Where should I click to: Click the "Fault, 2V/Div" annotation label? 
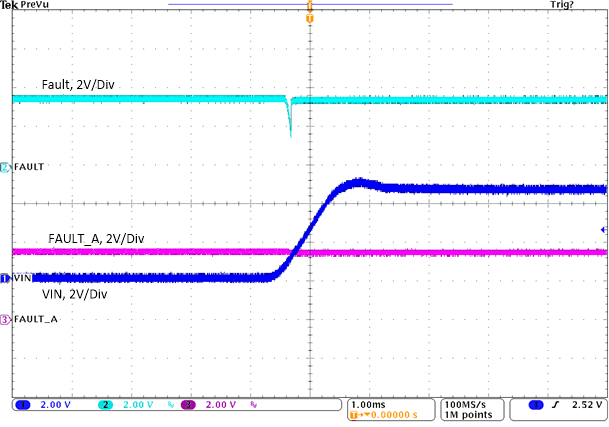coord(78,84)
